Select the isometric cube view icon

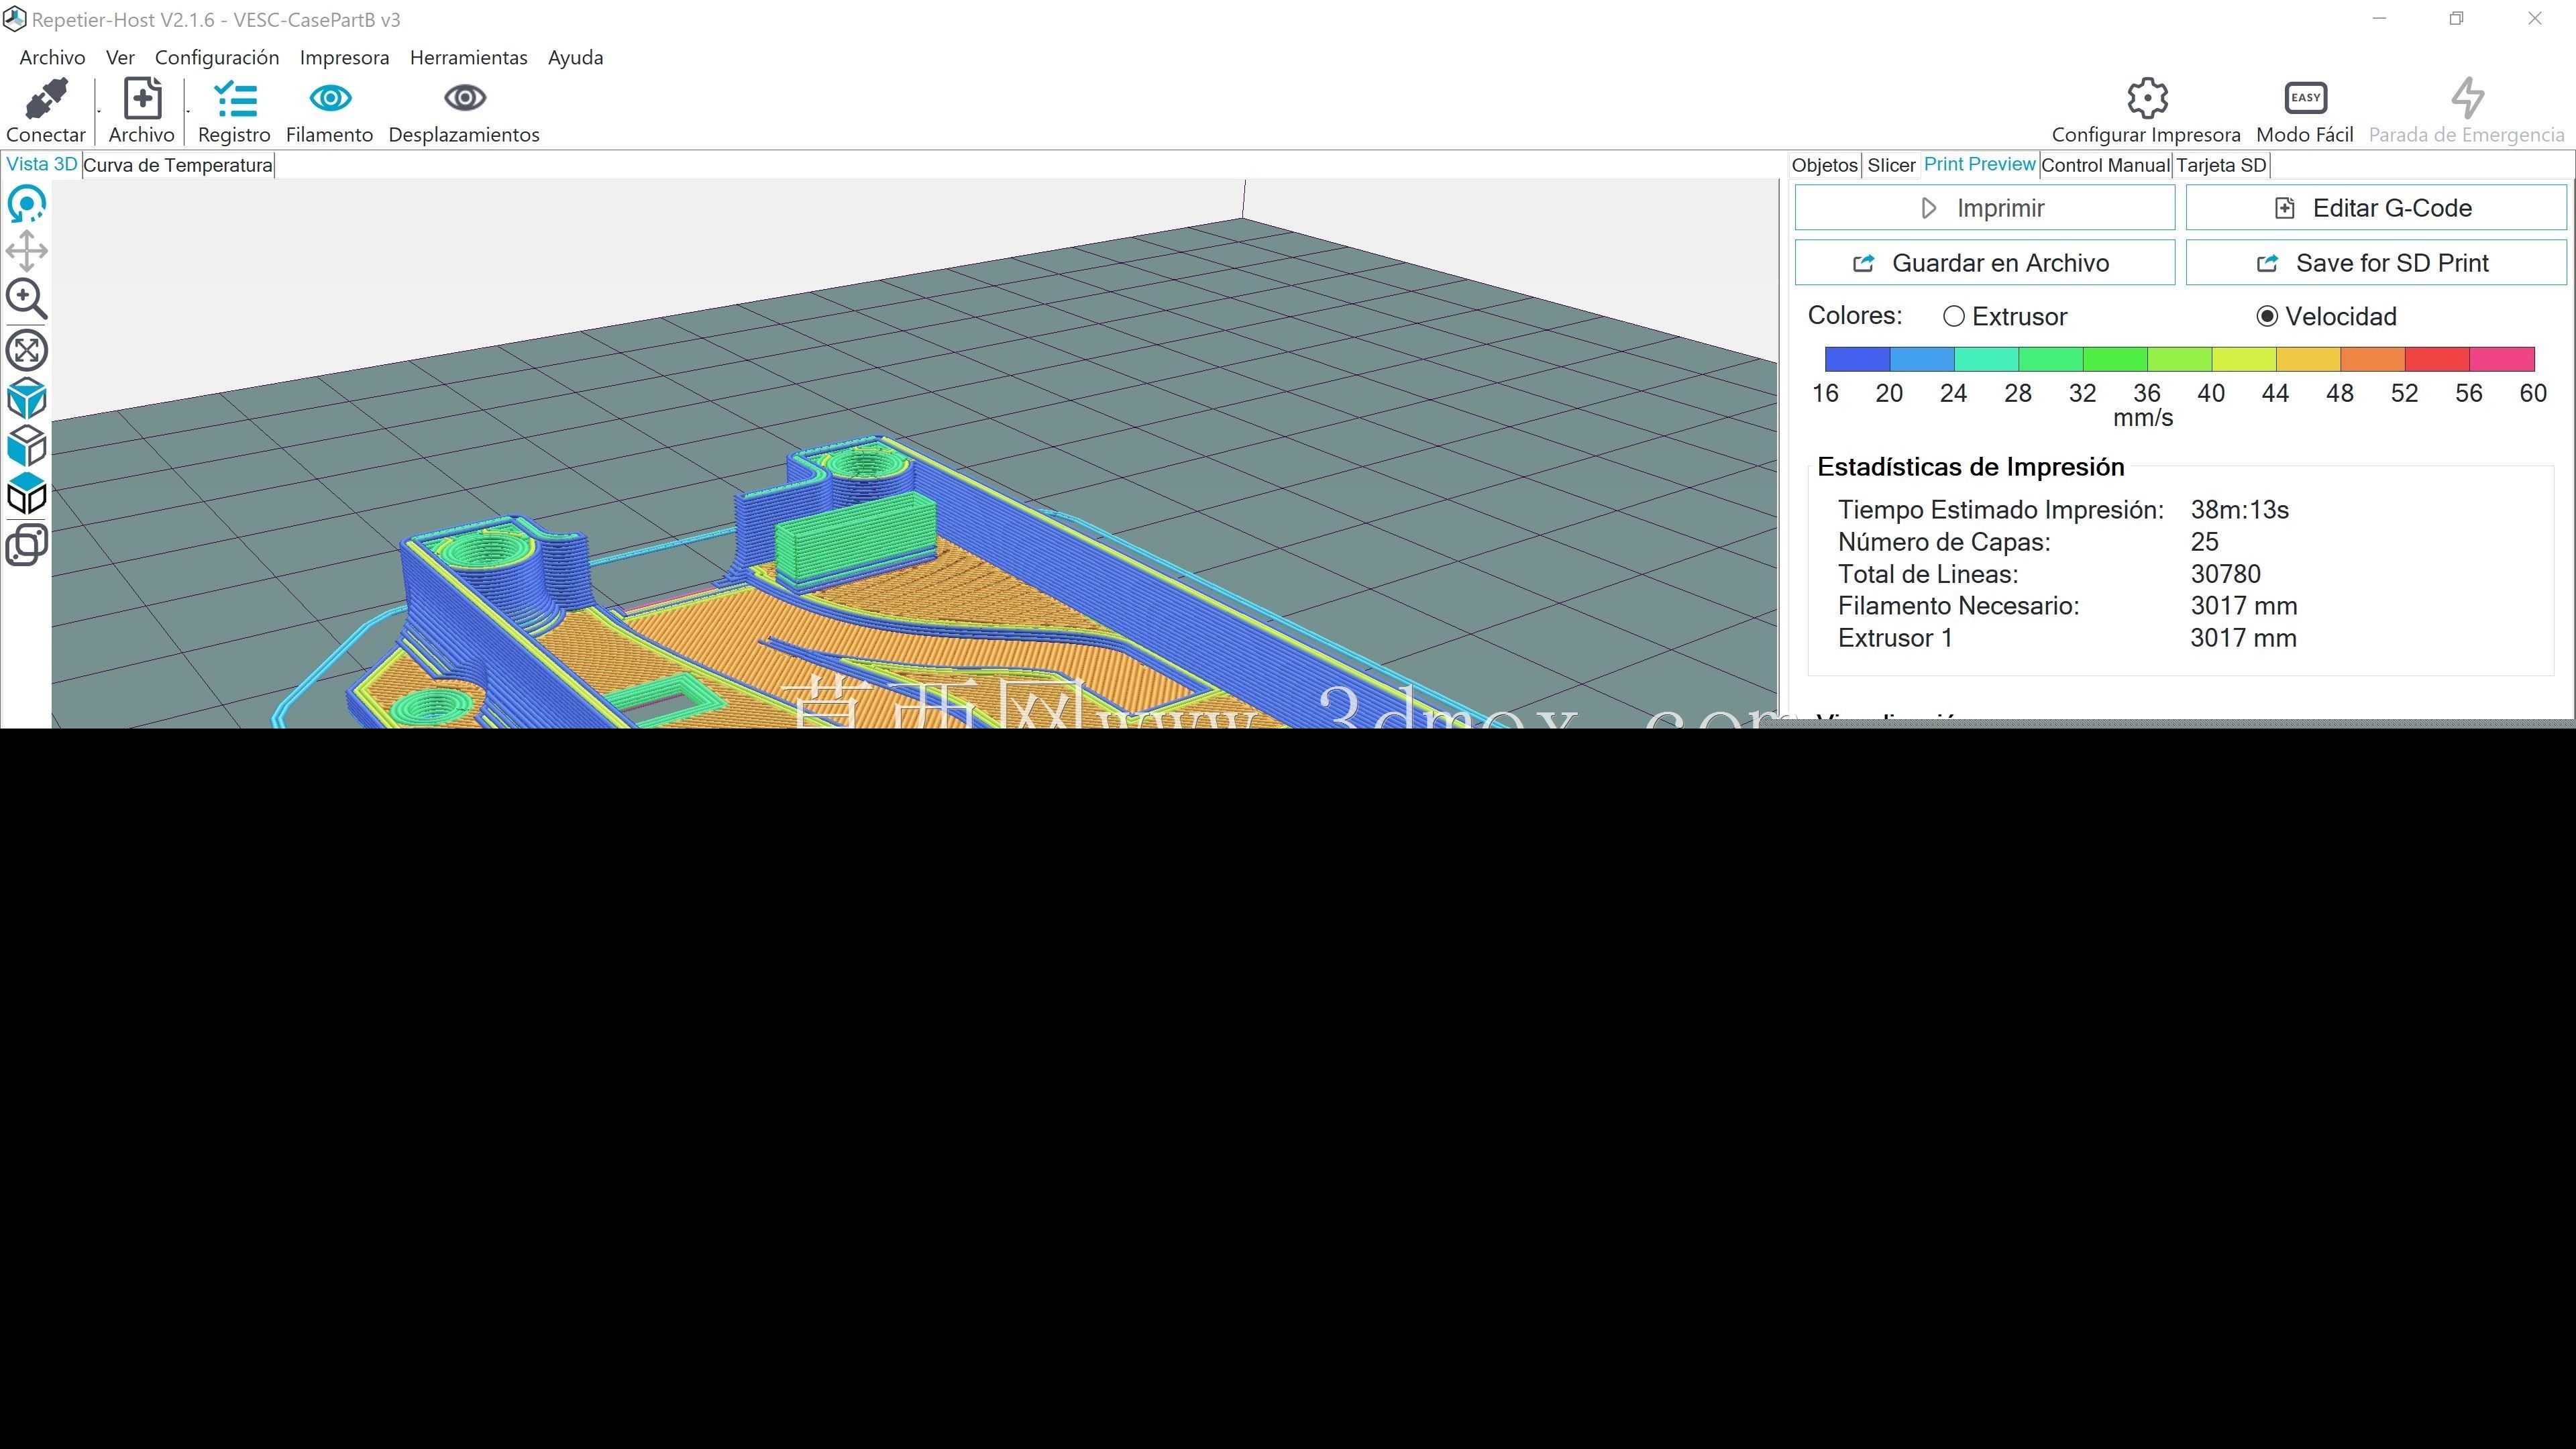pos(27,398)
